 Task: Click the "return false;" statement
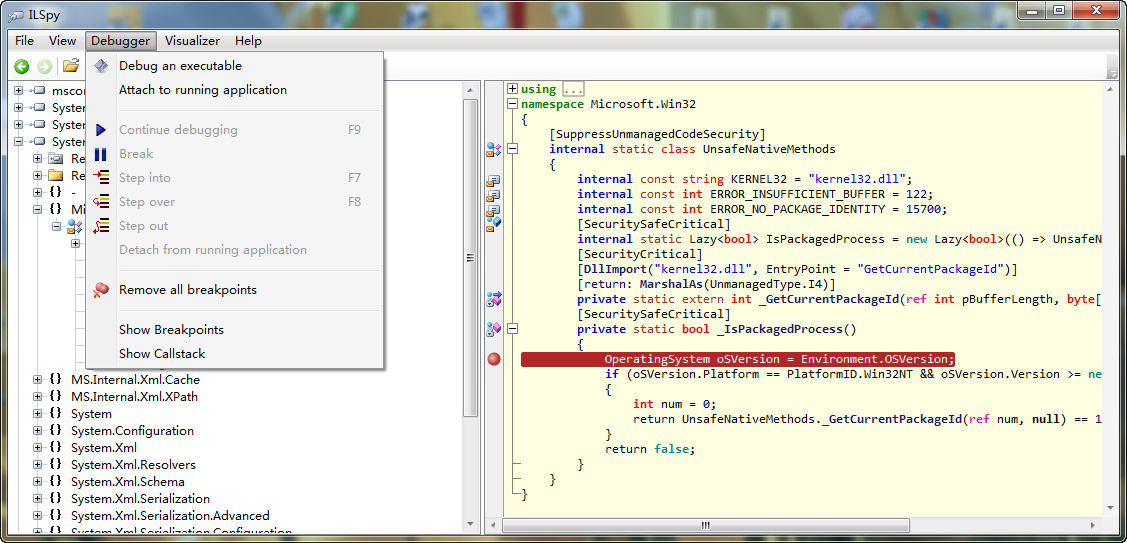(x=650, y=449)
